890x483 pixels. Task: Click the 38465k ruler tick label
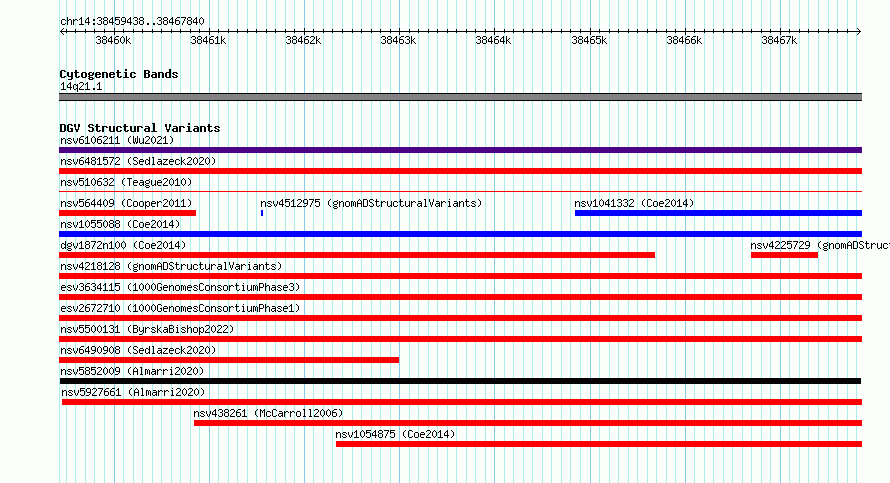[x=589, y=40]
